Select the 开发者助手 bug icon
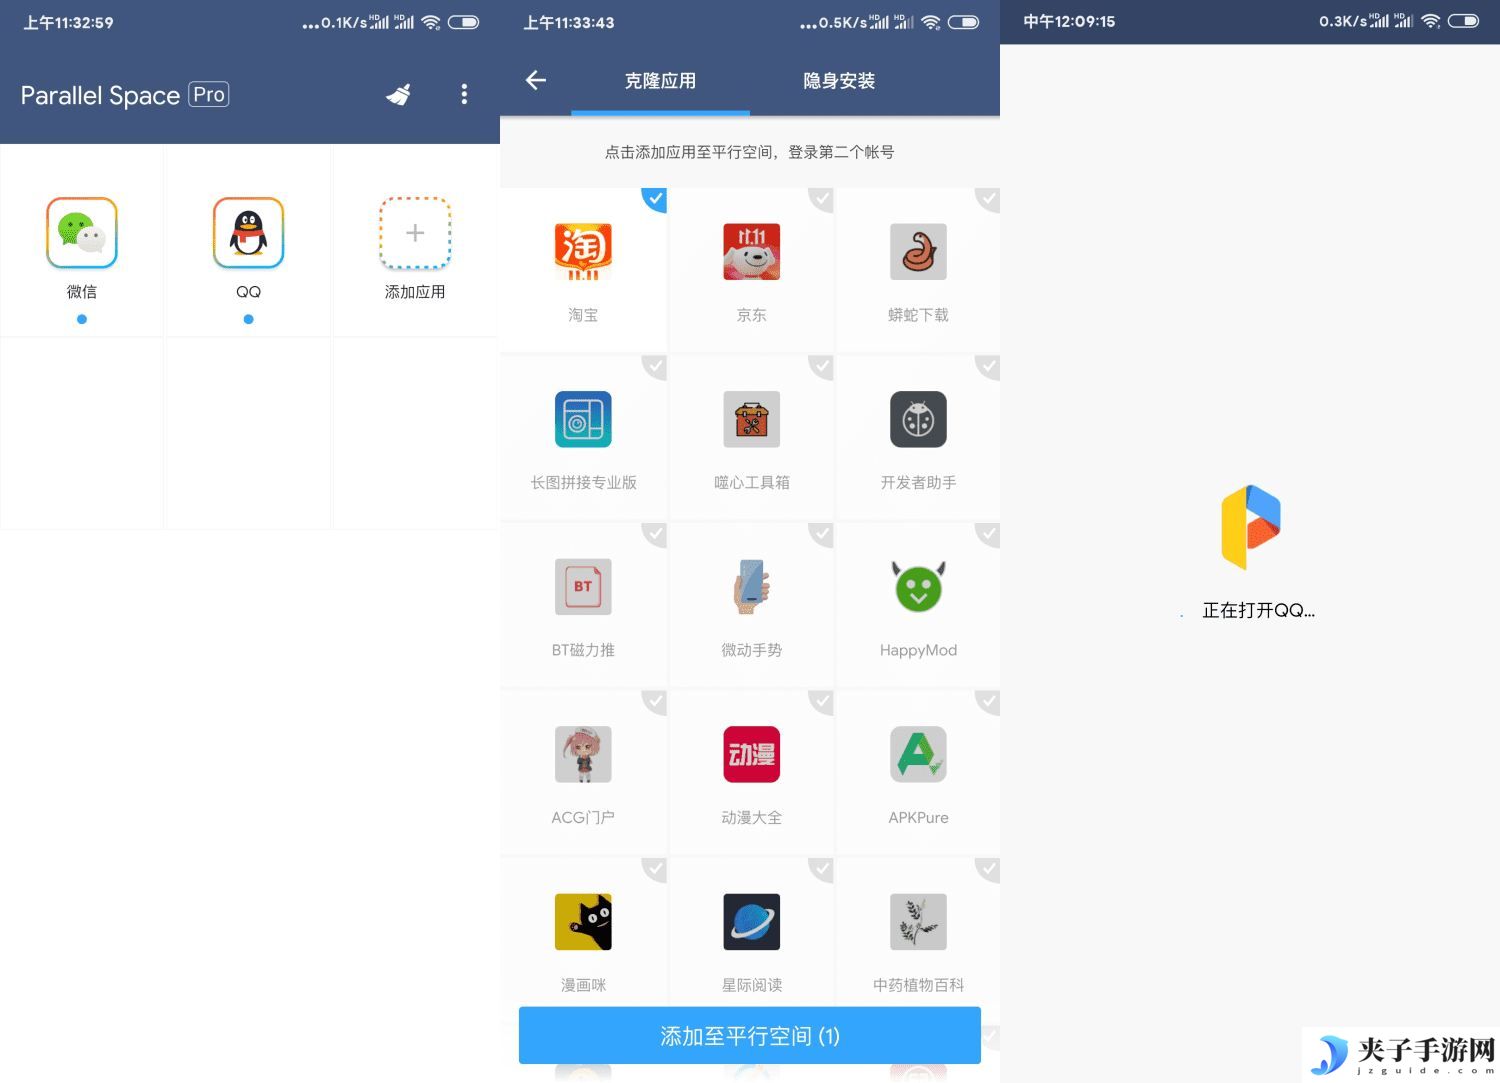 point(918,419)
